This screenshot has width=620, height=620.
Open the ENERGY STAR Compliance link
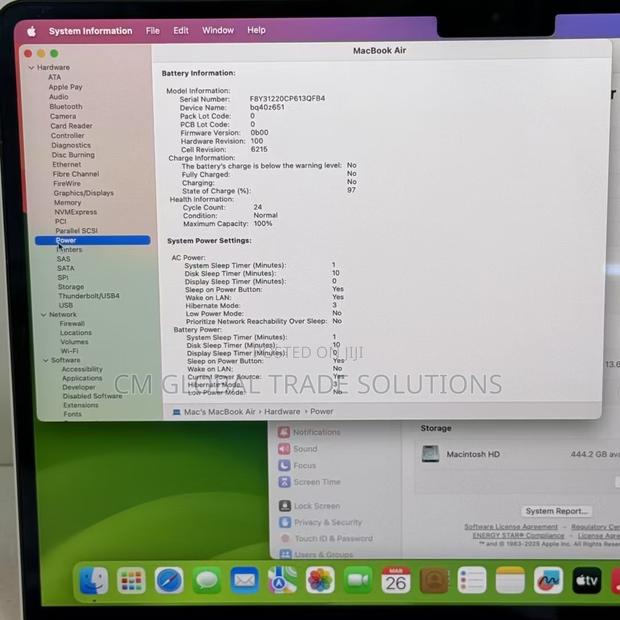point(518,535)
